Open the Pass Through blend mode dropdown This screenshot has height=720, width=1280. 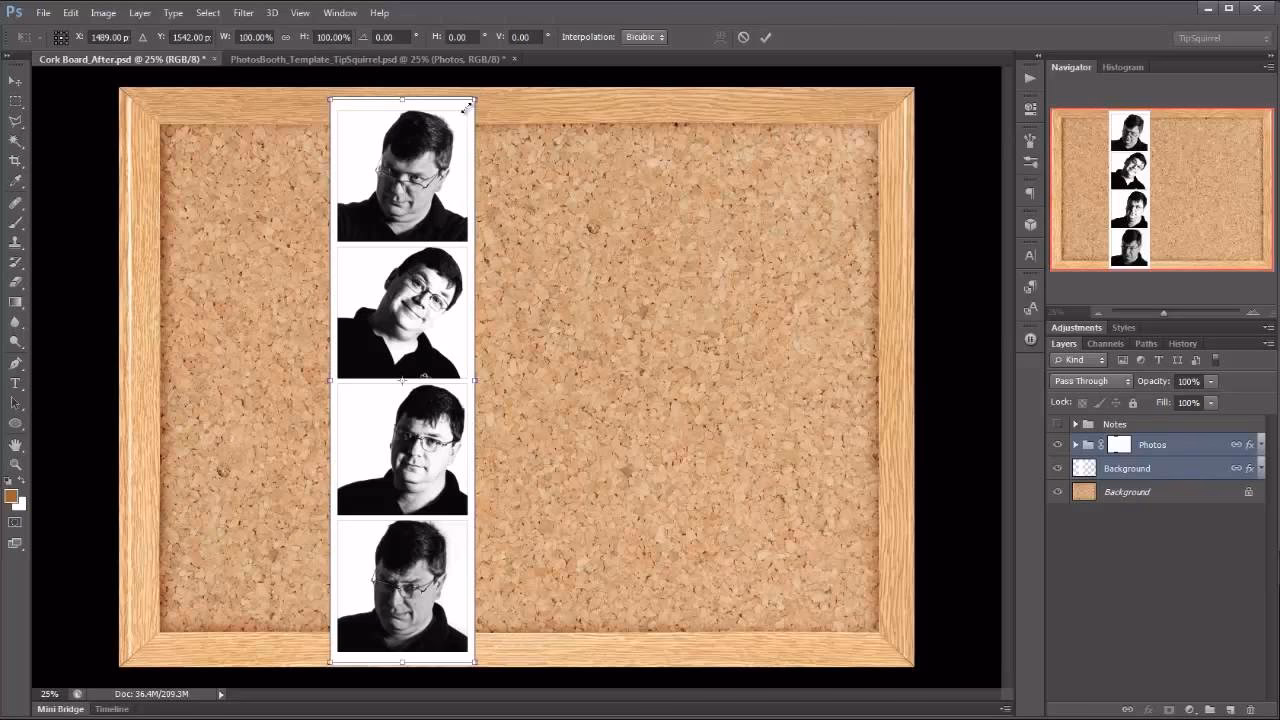[x=1090, y=381]
